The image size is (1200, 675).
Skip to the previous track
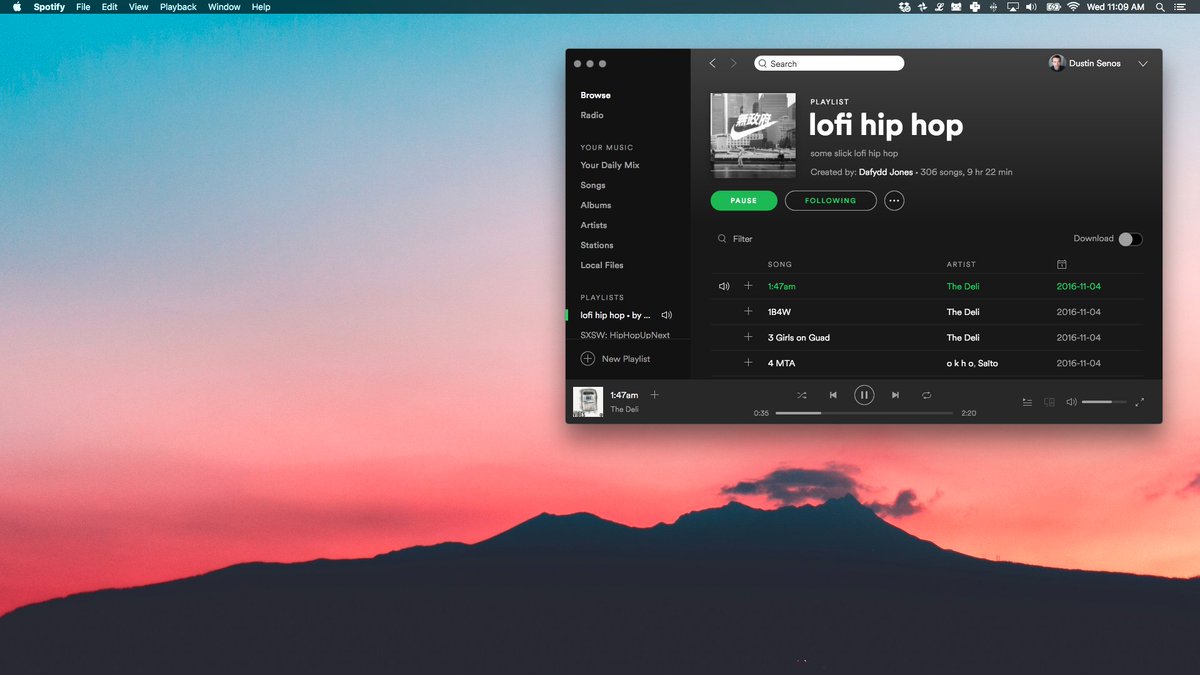click(x=833, y=395)
